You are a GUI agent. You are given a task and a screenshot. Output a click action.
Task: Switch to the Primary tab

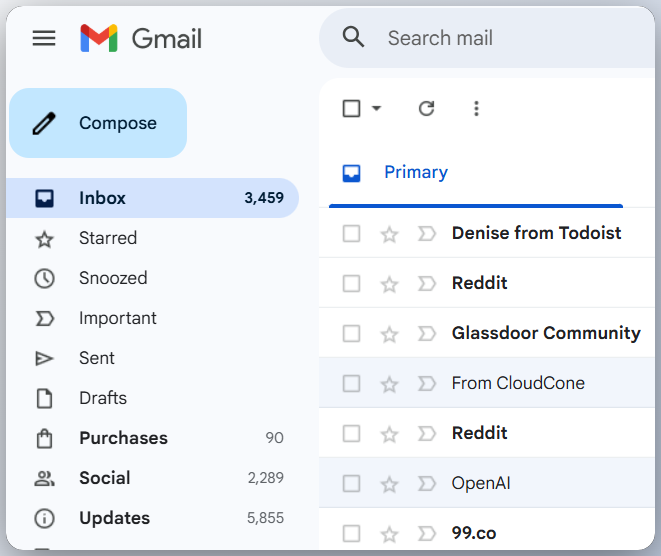(476, 172)
